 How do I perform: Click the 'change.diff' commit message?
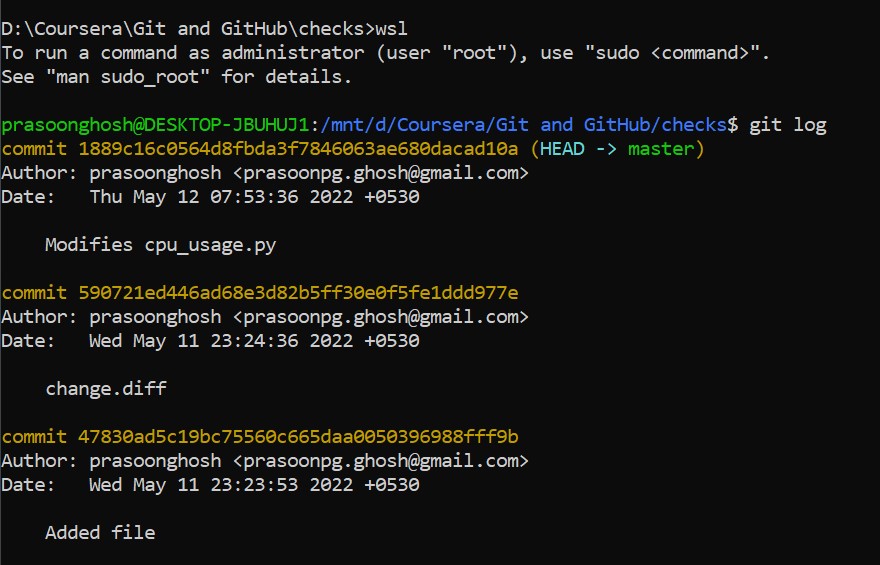pos(106,388)
